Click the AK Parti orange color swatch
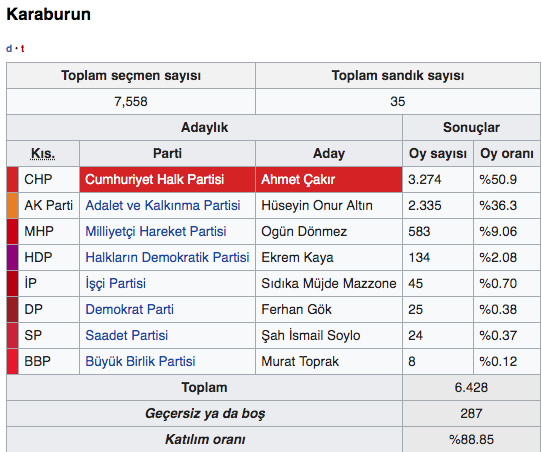 coord(12,205)
